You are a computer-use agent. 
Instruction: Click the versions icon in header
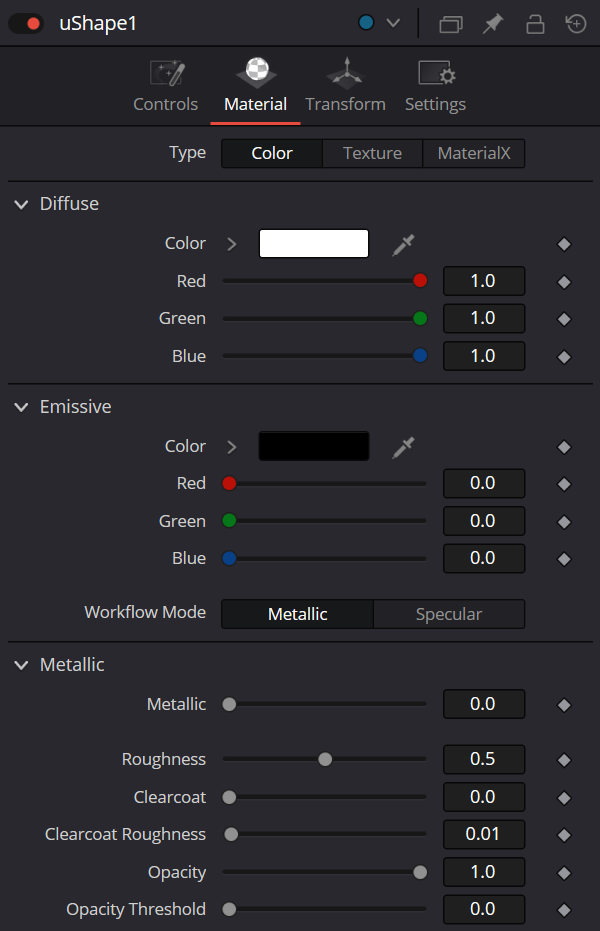point(450,24)
